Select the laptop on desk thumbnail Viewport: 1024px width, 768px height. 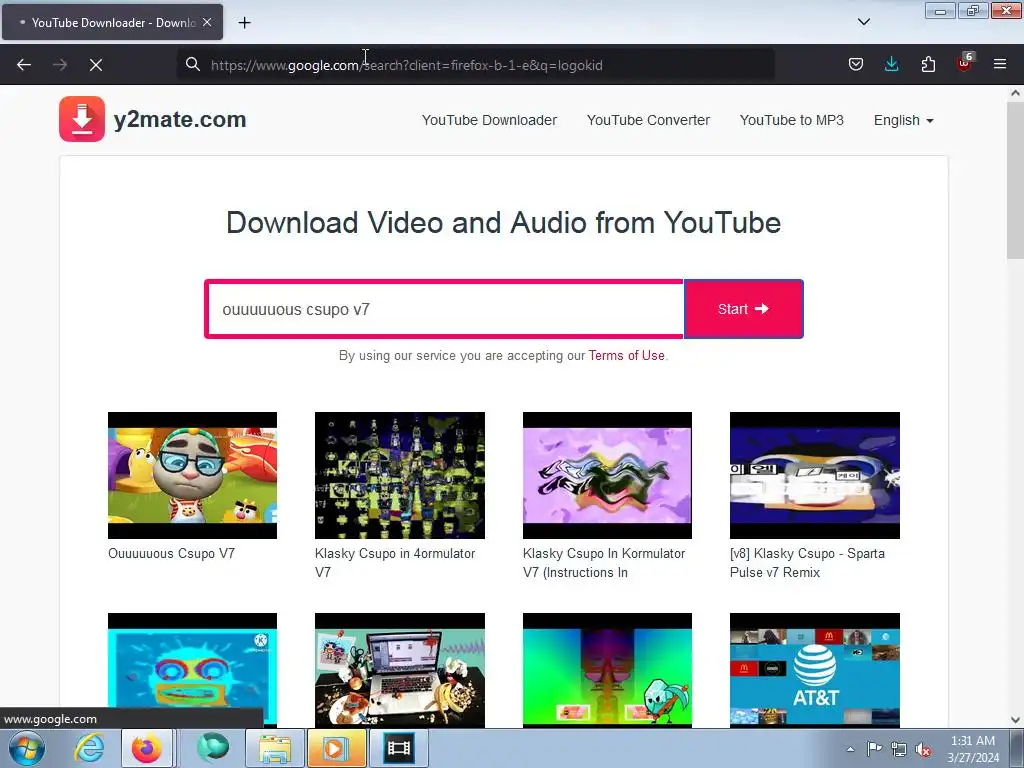coord(400,670)
